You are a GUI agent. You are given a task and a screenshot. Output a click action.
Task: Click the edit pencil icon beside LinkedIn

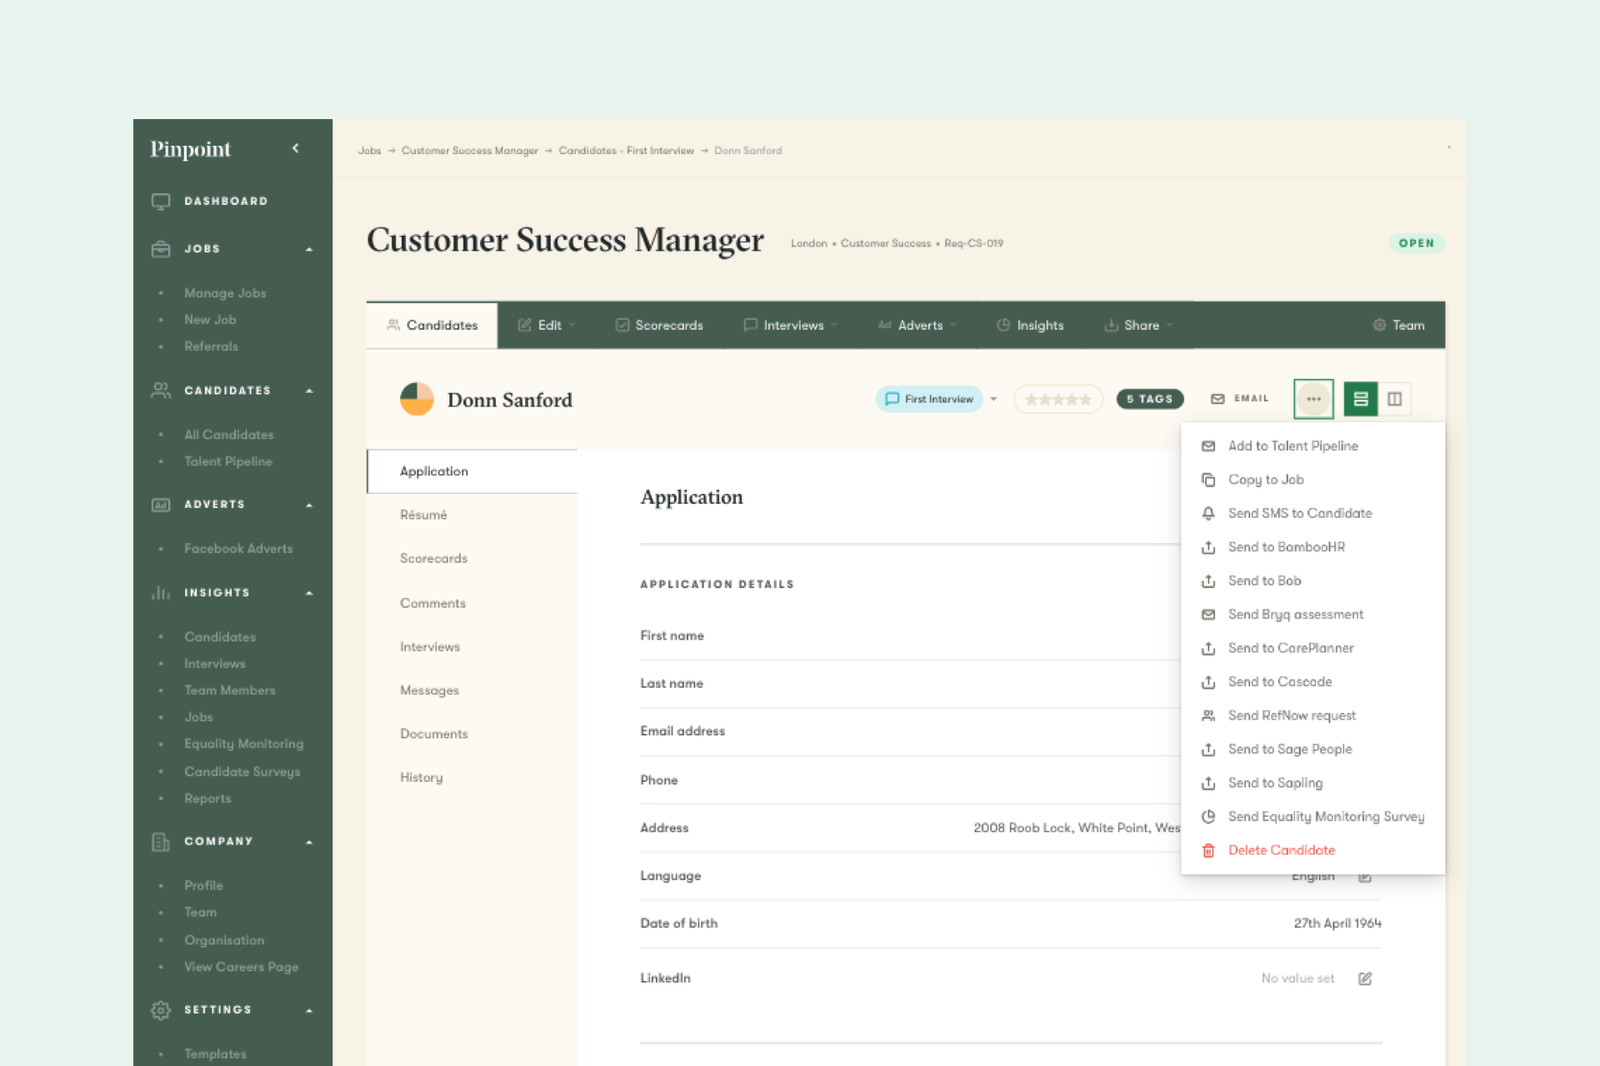coord(1366,978)
